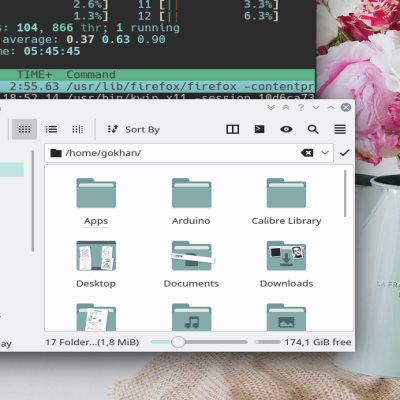Click the file view vertical scrollbar

click(345, 193)
